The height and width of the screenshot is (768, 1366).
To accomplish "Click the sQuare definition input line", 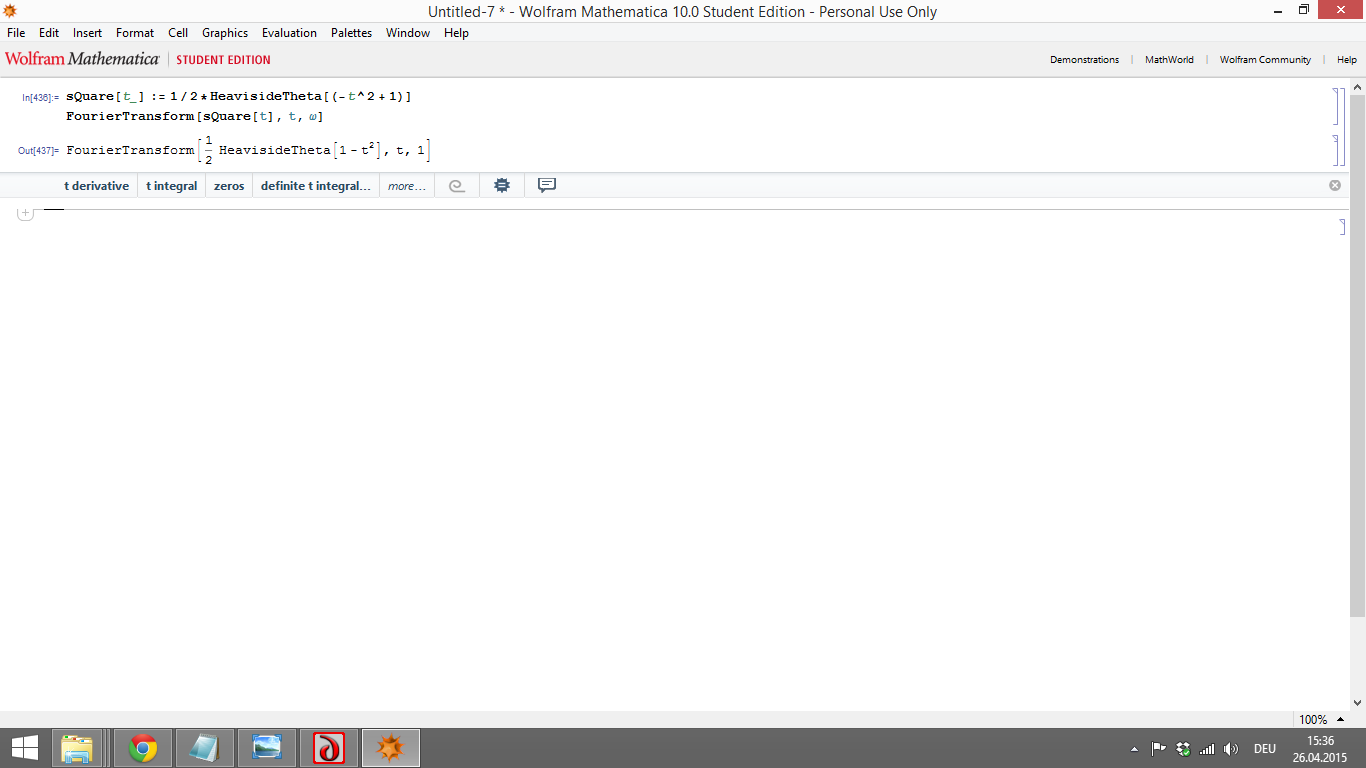I will [x=239, y=97].
